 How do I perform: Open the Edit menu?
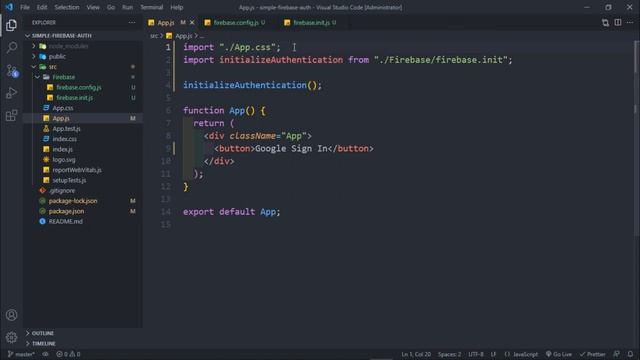[42, 7]
